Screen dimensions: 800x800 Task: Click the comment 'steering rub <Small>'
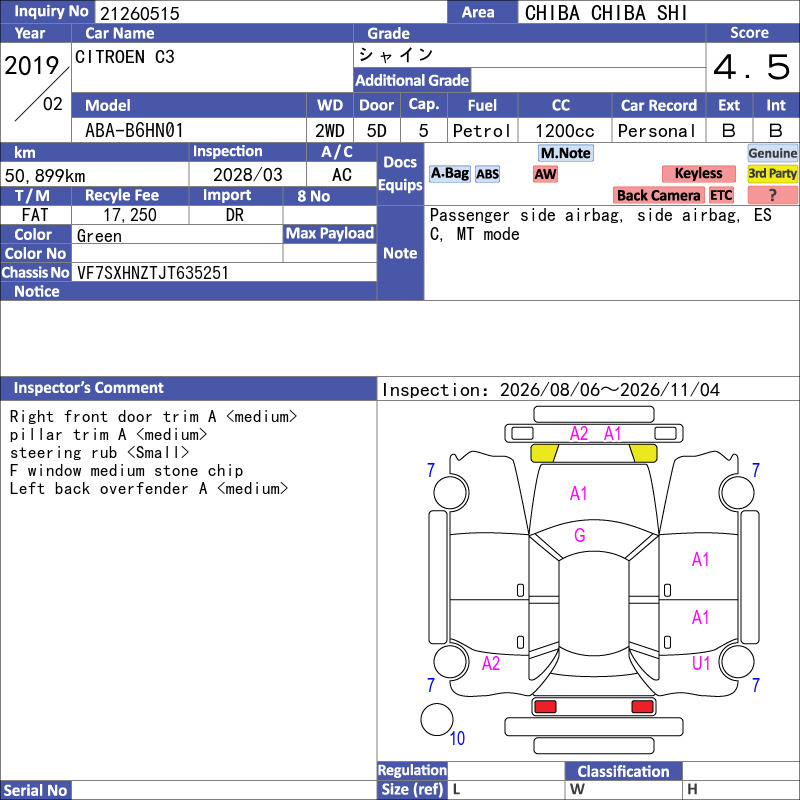click(99, 453)
